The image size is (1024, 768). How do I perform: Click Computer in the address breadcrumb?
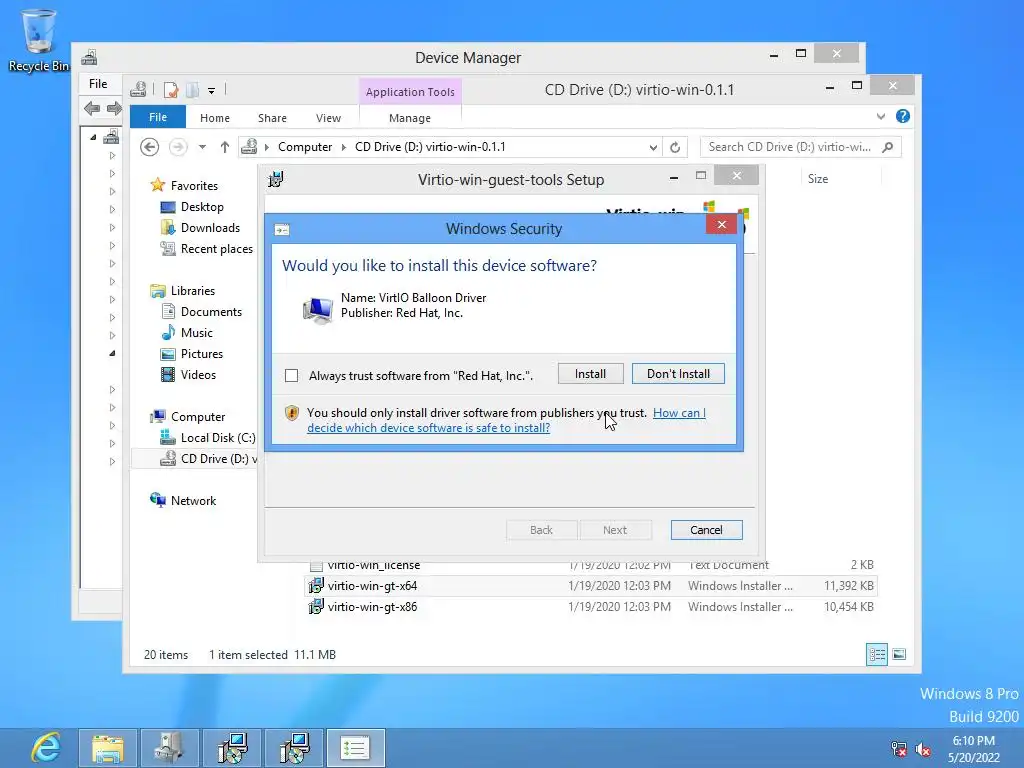point(305,147)
